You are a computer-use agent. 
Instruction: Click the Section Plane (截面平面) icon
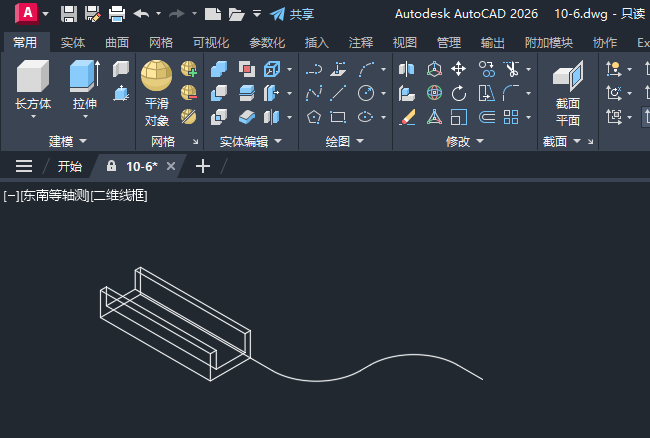(x=568, y=76)
